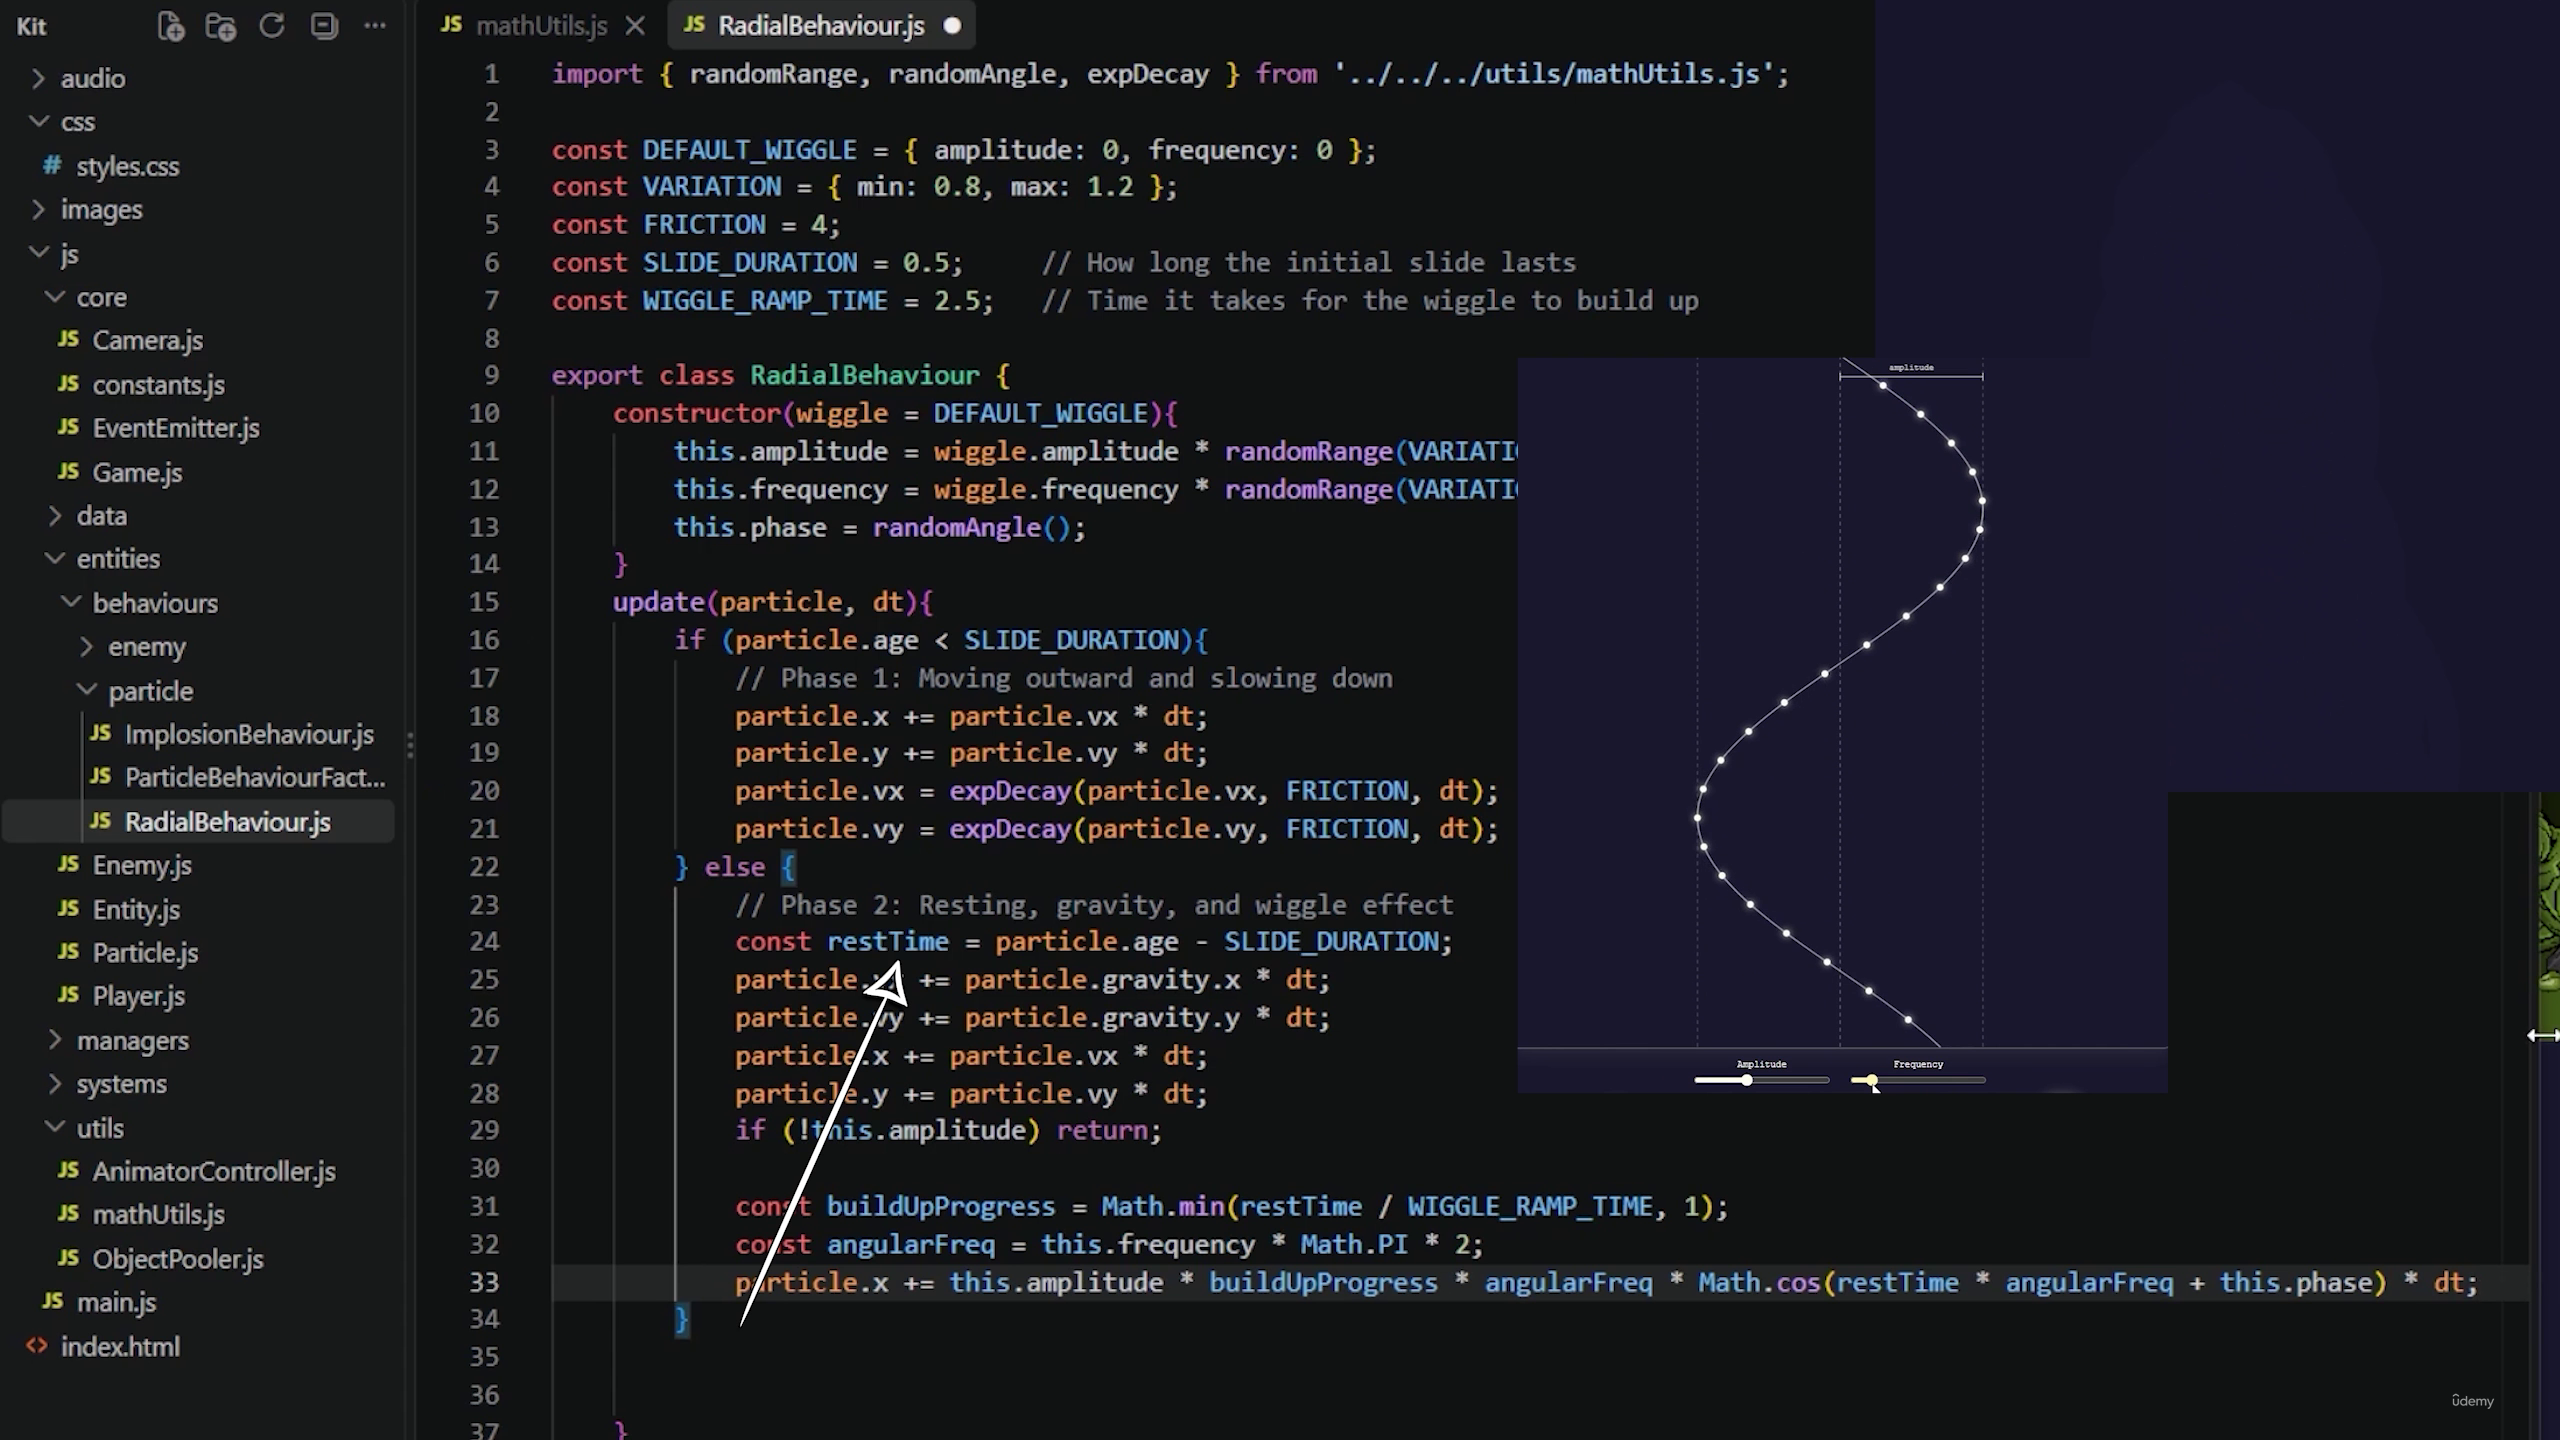
Task: Click unsaved dot on RadialBehaviour.js tab
Action: [x=952, y=26]
